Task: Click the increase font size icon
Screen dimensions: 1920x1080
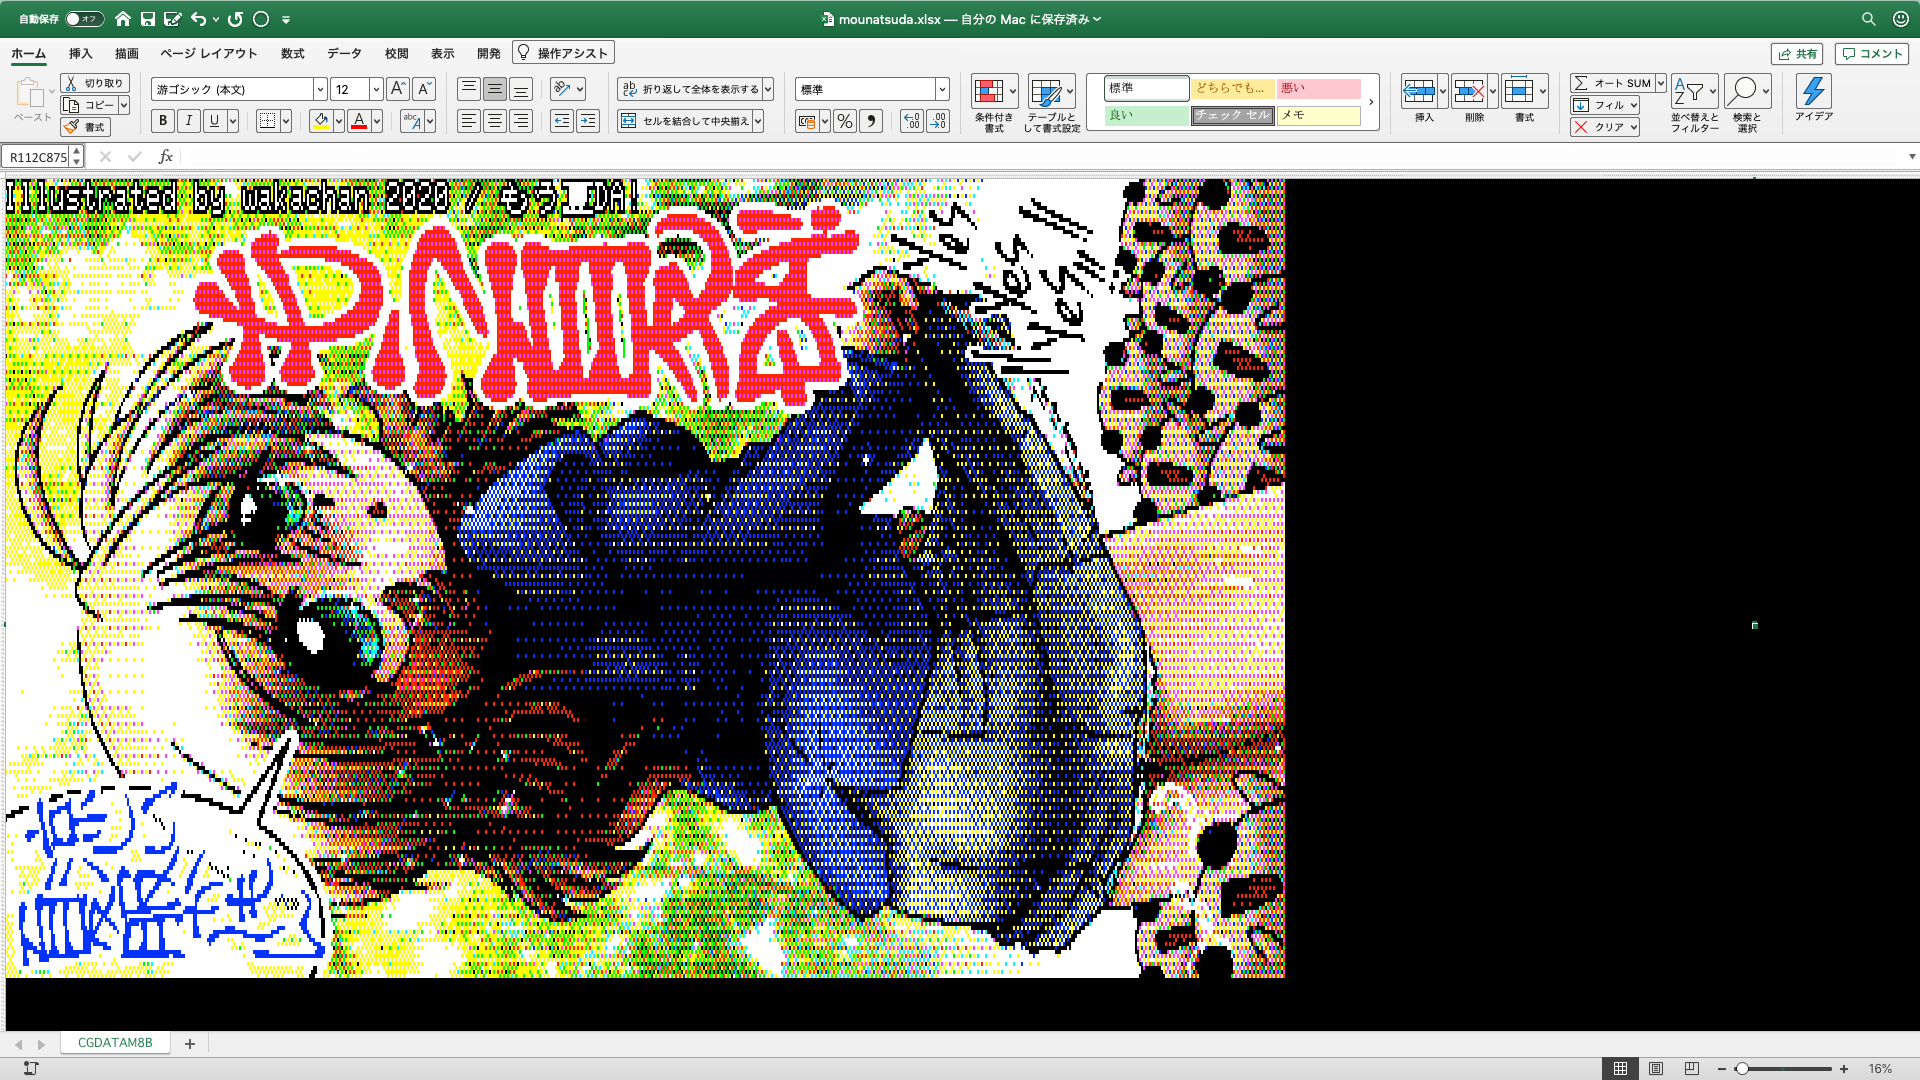Action: click(397, 89)
